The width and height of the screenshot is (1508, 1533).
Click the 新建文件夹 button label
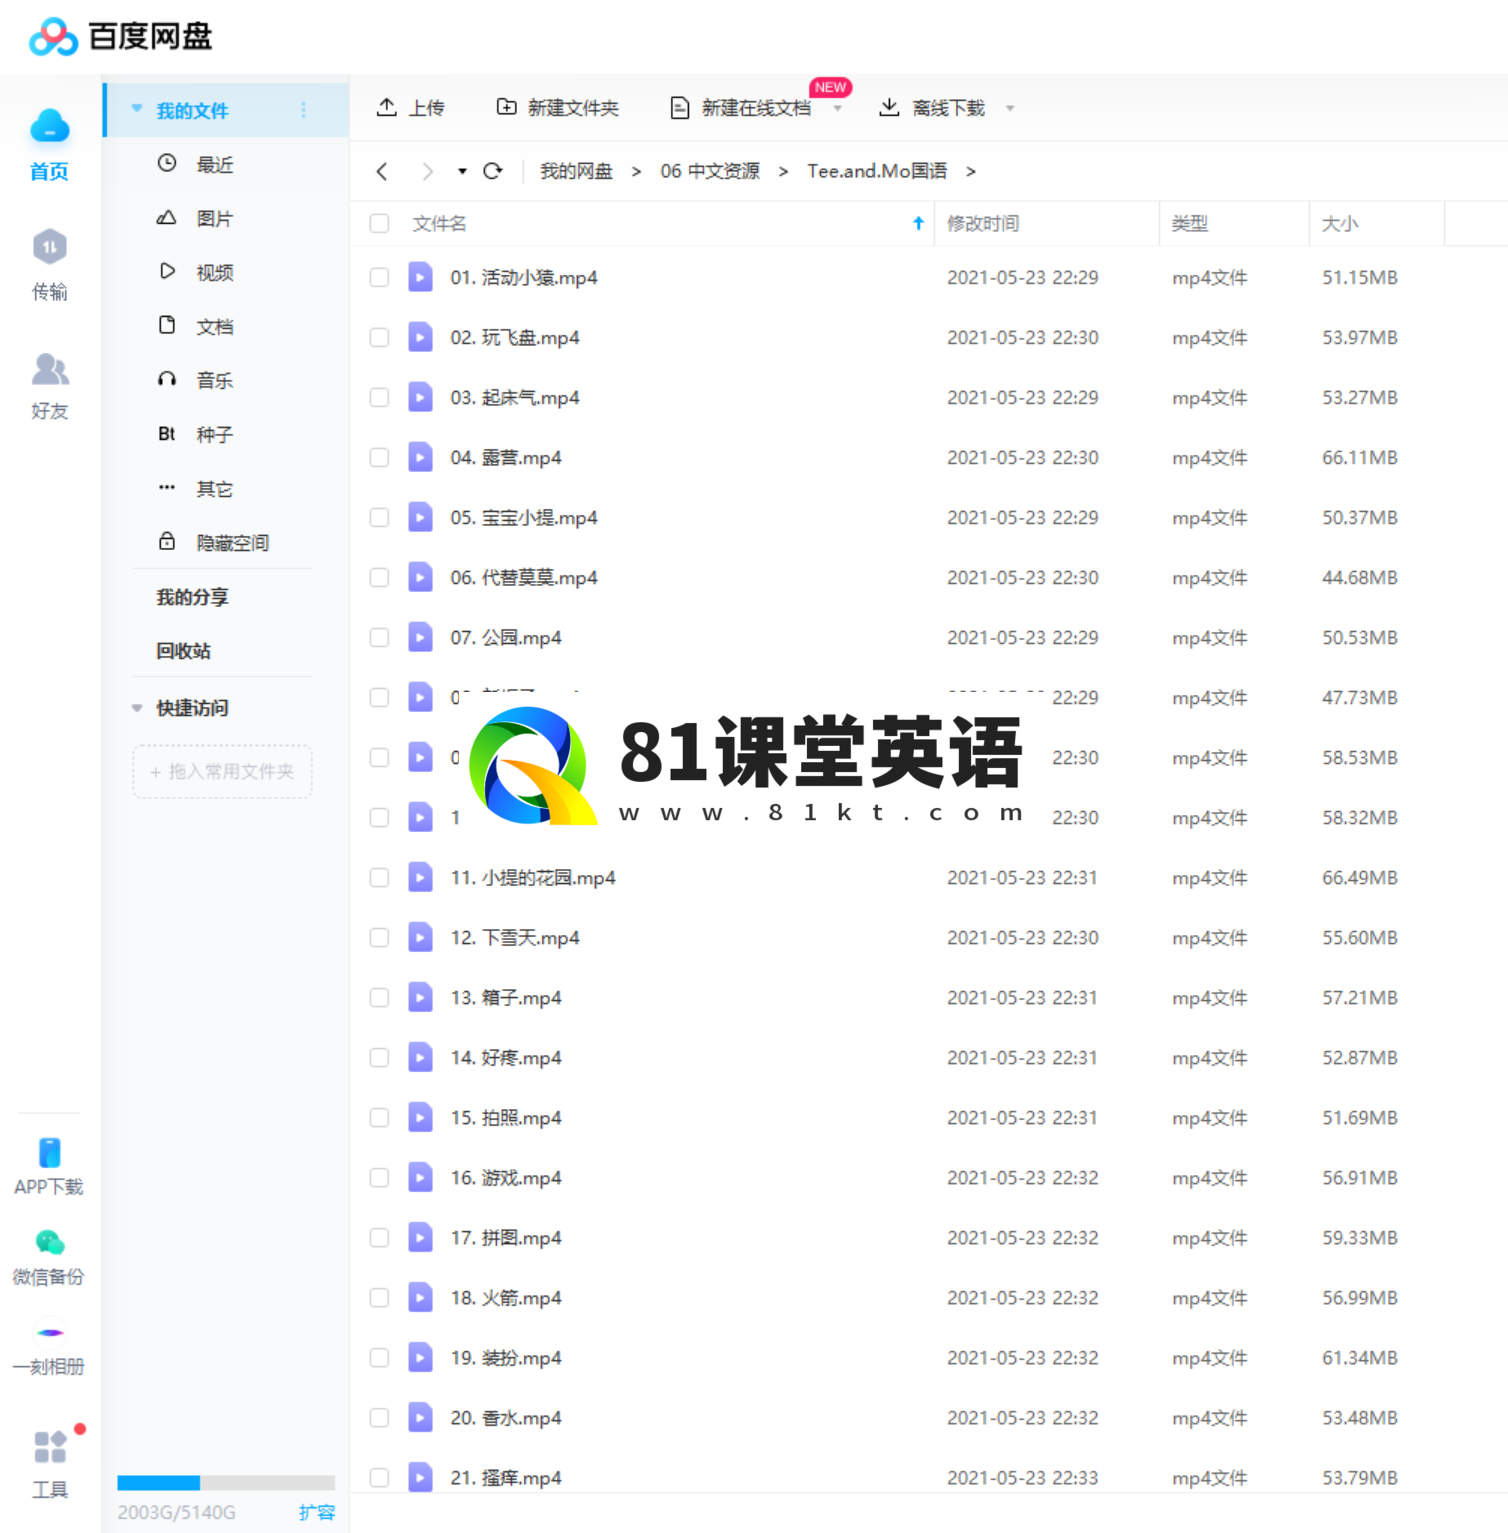pos(573,108)
